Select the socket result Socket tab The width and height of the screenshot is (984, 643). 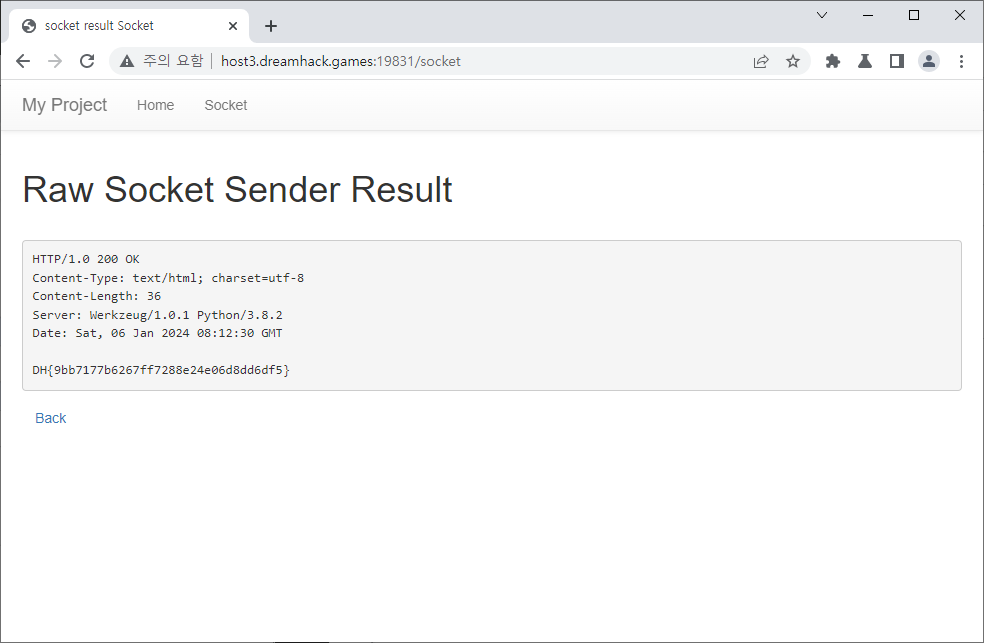coord(110,26)
